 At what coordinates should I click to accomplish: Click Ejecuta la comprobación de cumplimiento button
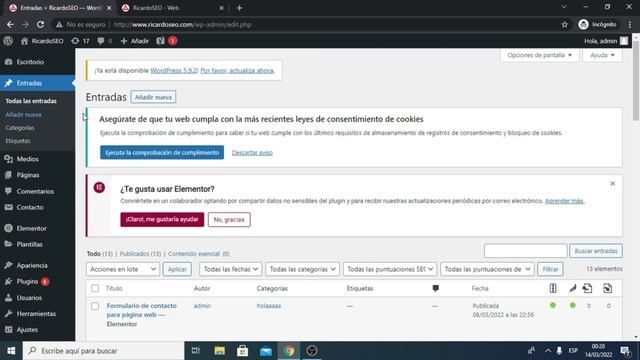point(162,152)
